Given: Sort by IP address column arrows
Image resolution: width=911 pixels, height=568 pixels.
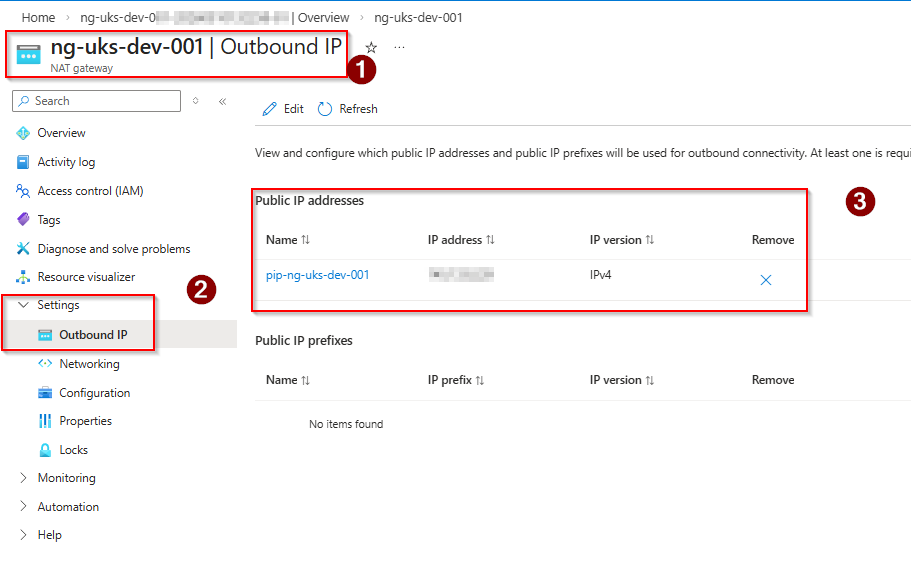Looking at the screenshot, I should point(490,240).
